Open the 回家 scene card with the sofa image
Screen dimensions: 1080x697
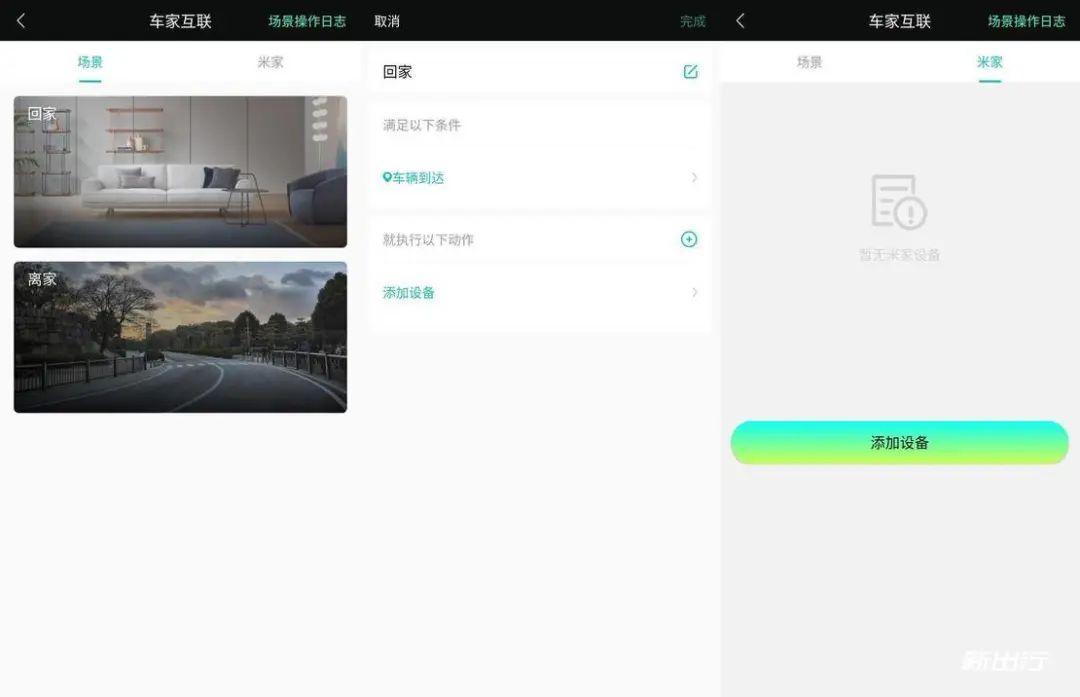(x=180, y=172)
